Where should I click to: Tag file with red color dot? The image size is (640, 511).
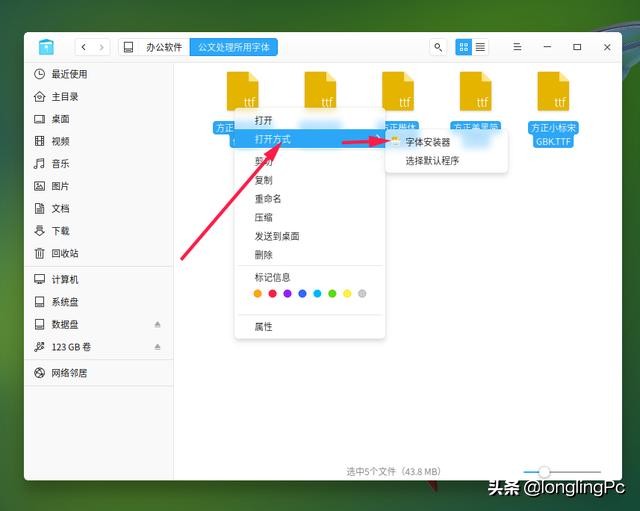pos(273,294)
